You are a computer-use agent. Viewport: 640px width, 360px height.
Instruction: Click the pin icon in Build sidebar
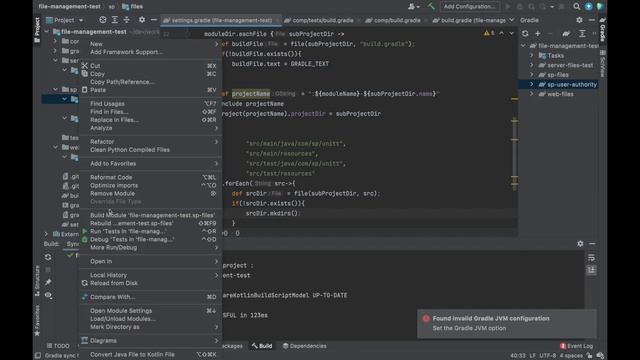pyautogui.click(x=48, y=282)
